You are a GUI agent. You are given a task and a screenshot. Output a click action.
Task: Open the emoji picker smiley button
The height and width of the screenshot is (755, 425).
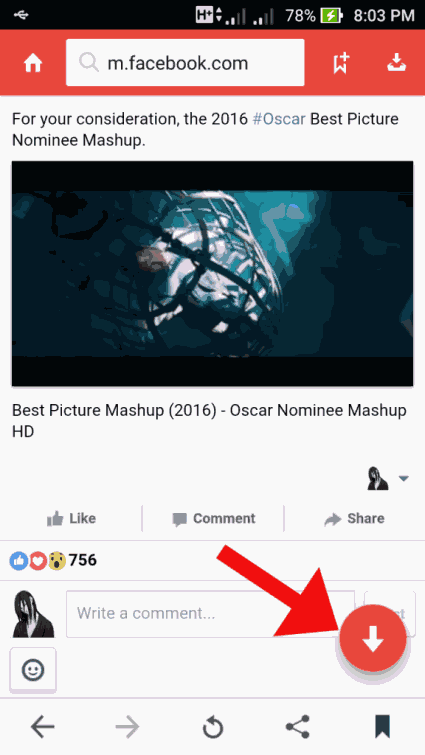pyautogui.click(x=33, y=670)
